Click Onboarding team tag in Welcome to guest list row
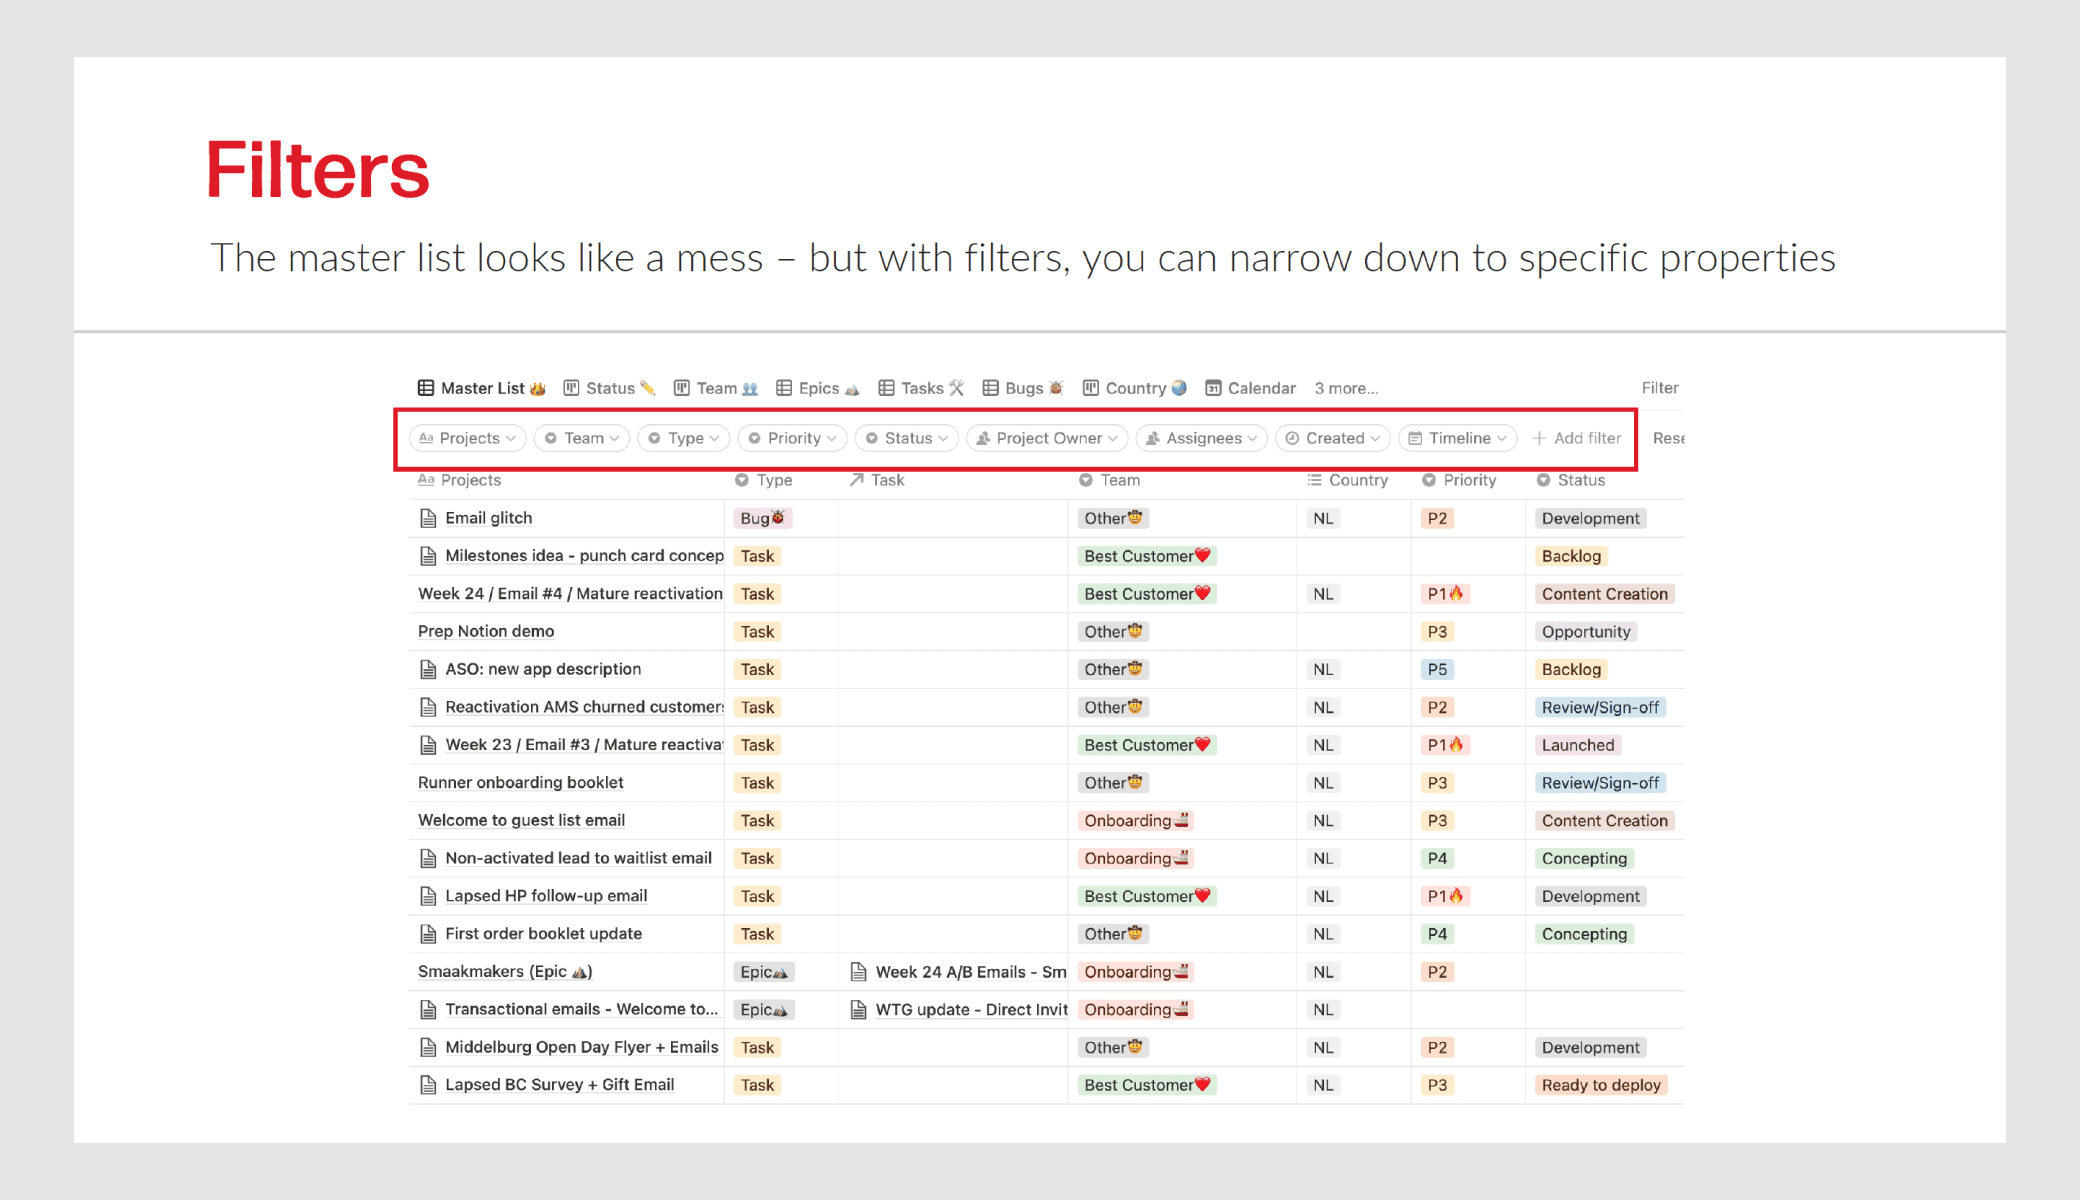2080x1200 pixels. coord(1137,820)
